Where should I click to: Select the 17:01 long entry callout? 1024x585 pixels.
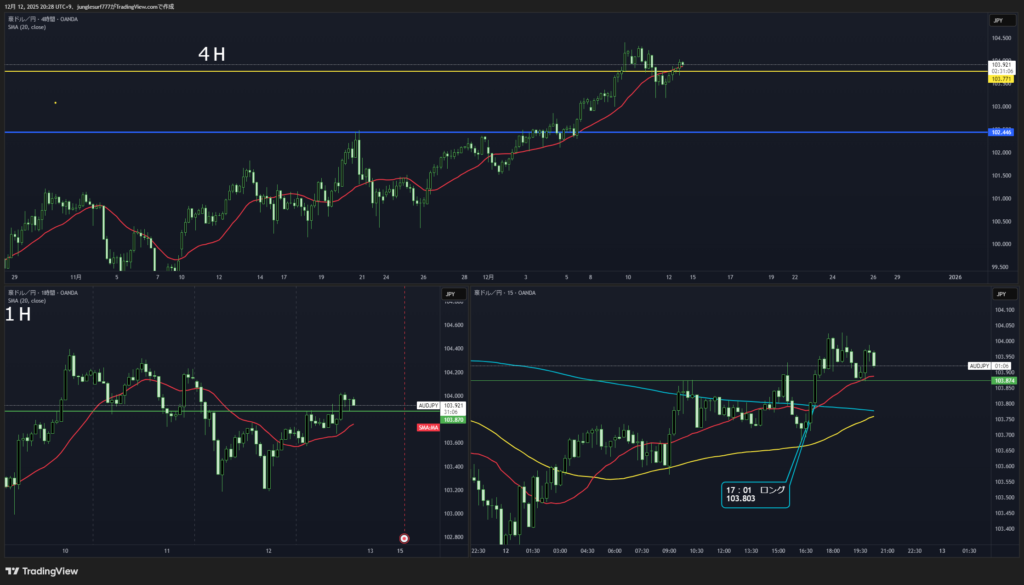tap(755, 494)
